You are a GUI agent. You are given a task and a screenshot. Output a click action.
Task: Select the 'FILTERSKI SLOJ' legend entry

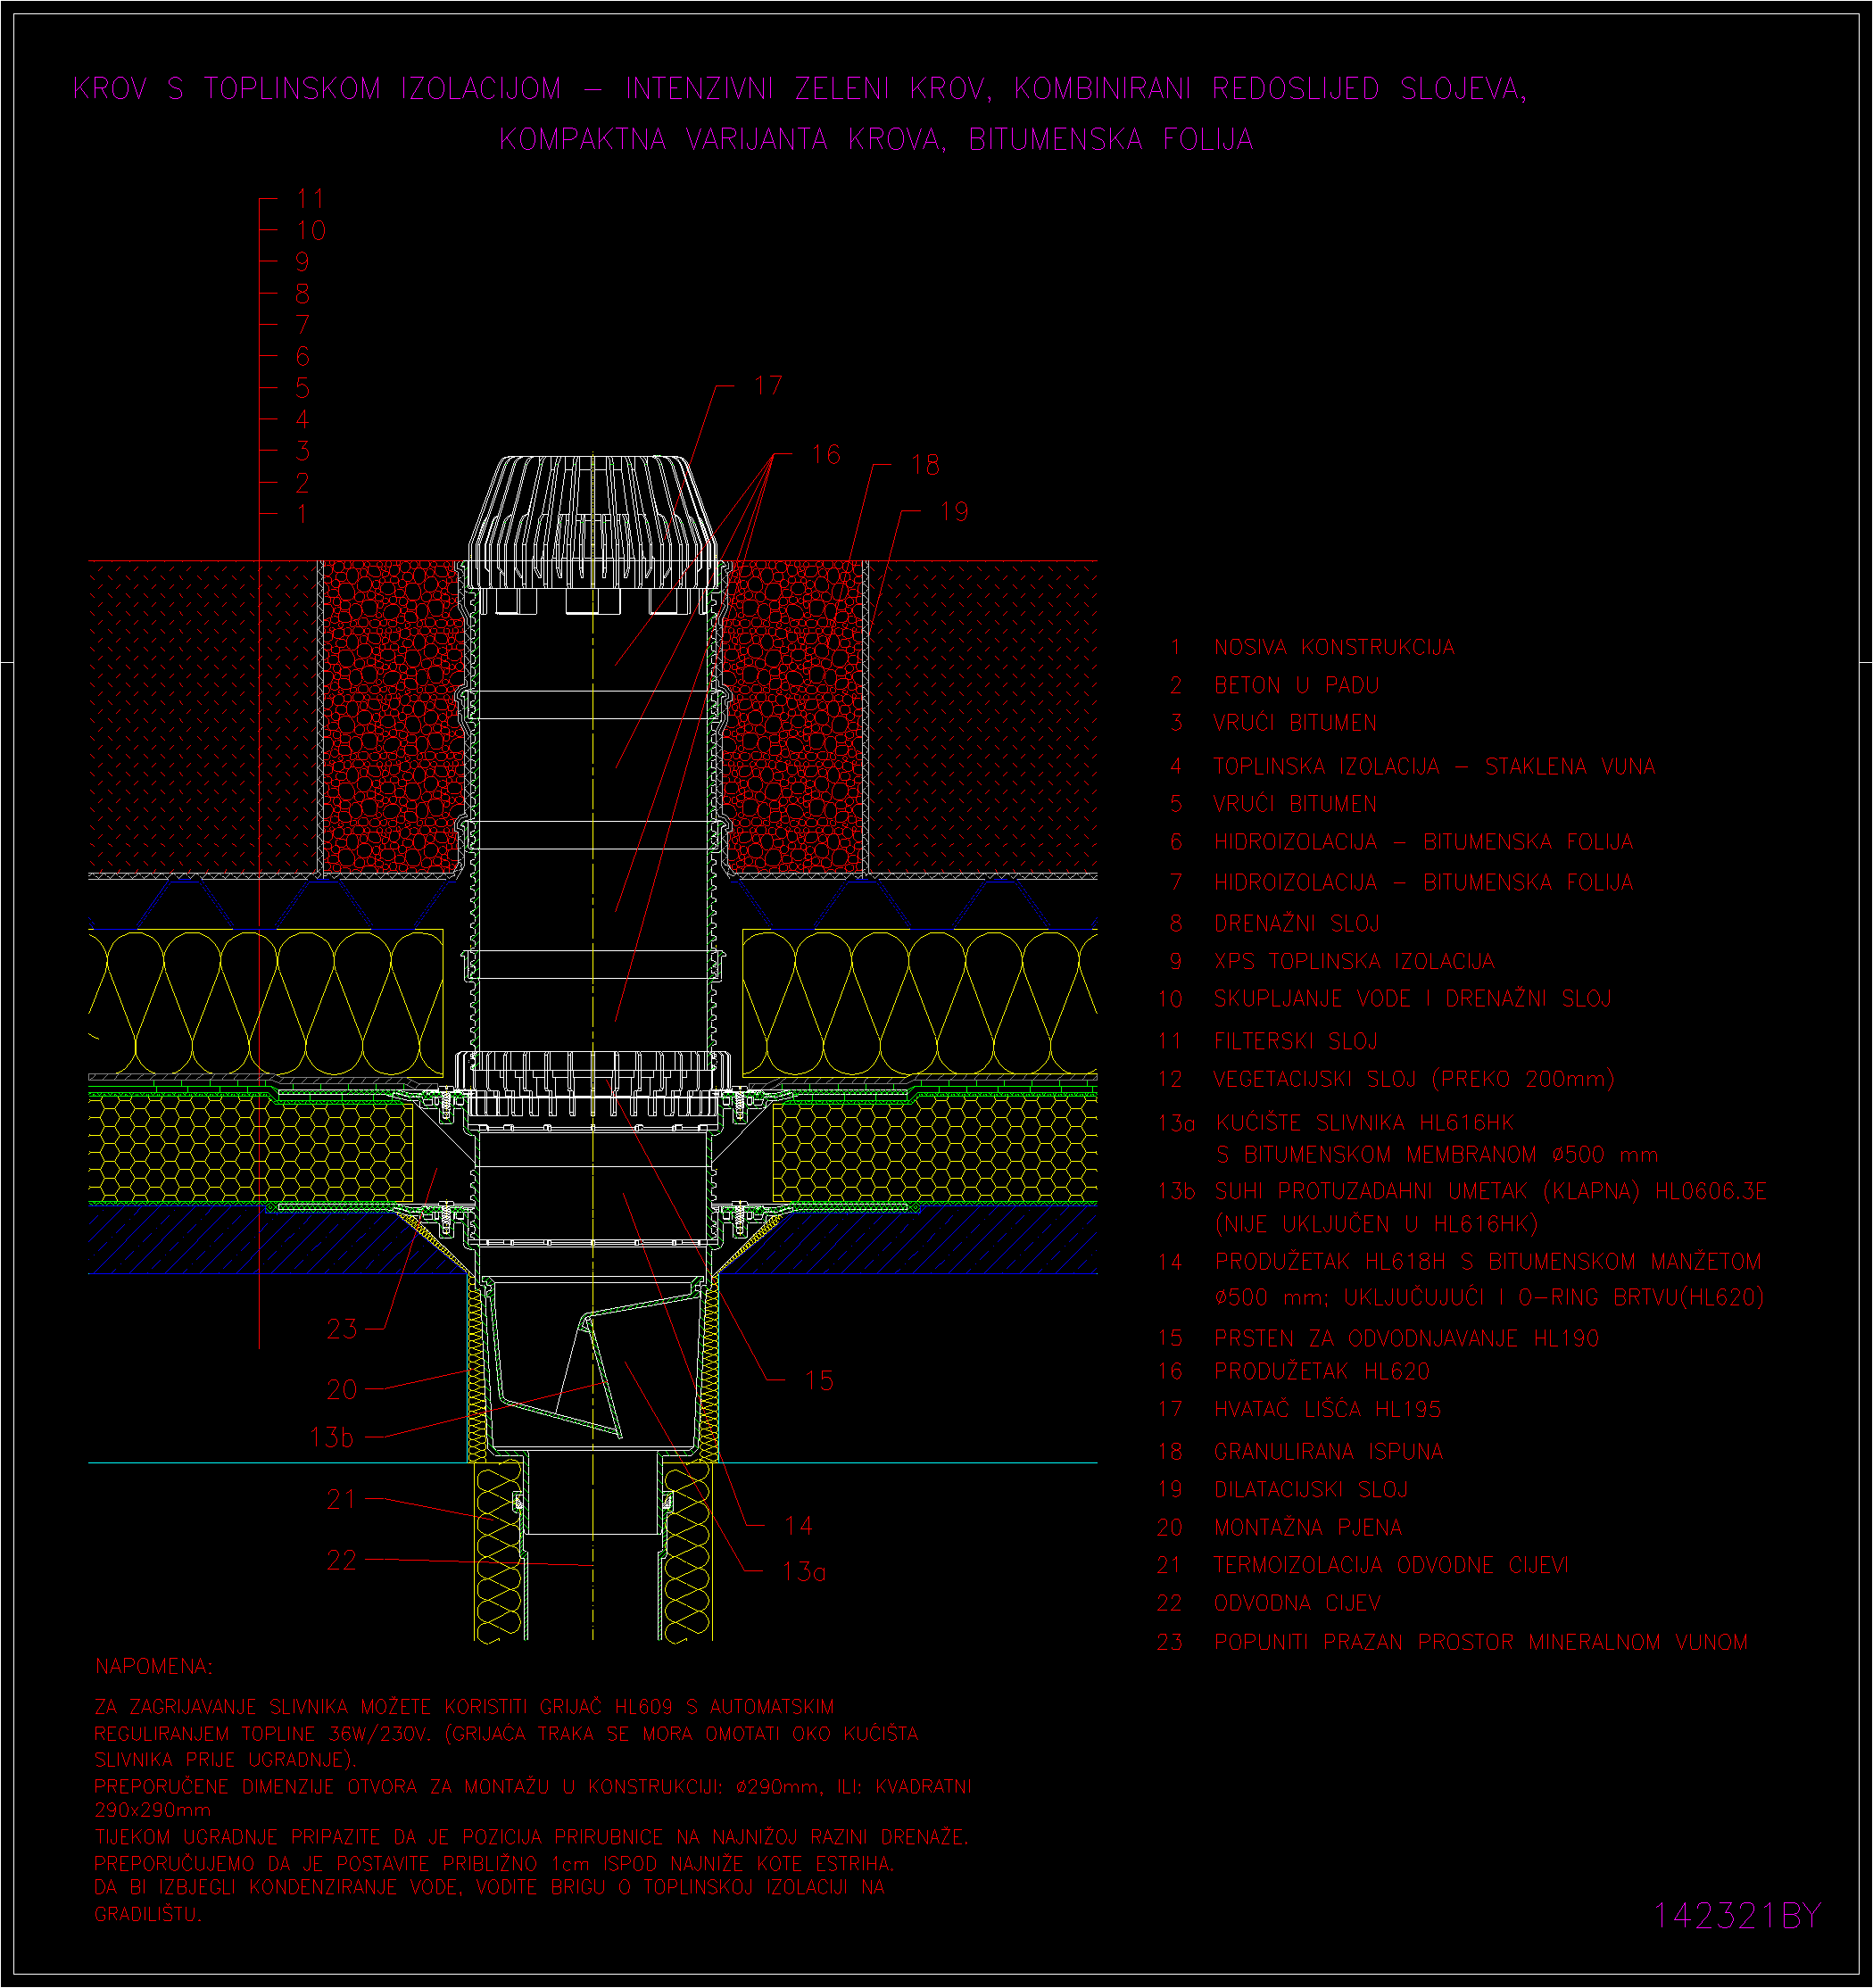pyautogui.click(x=1295, y=1041)
